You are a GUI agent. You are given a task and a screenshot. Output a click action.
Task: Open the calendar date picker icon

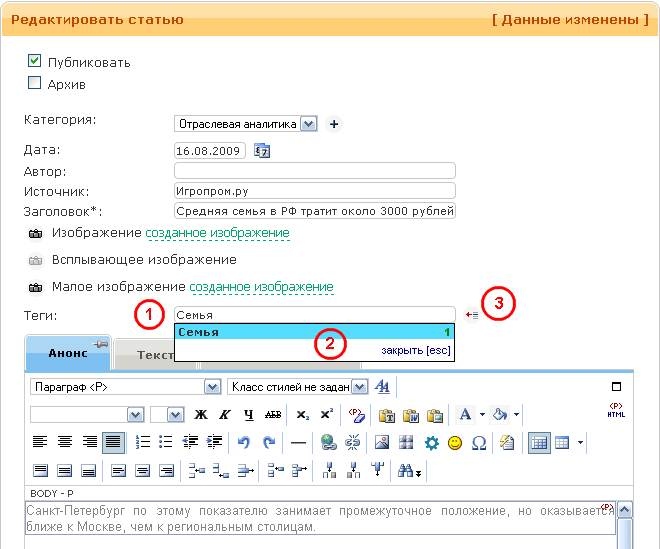pos(263,151)
